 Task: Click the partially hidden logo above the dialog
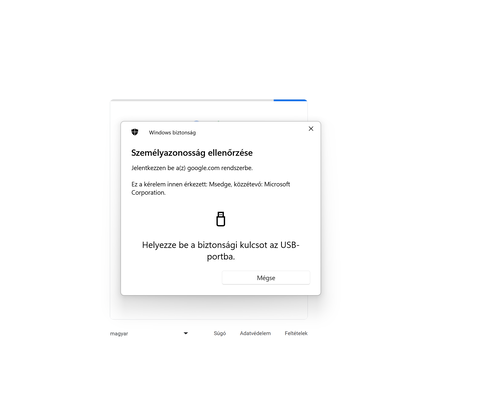click(x=209, y=121)
